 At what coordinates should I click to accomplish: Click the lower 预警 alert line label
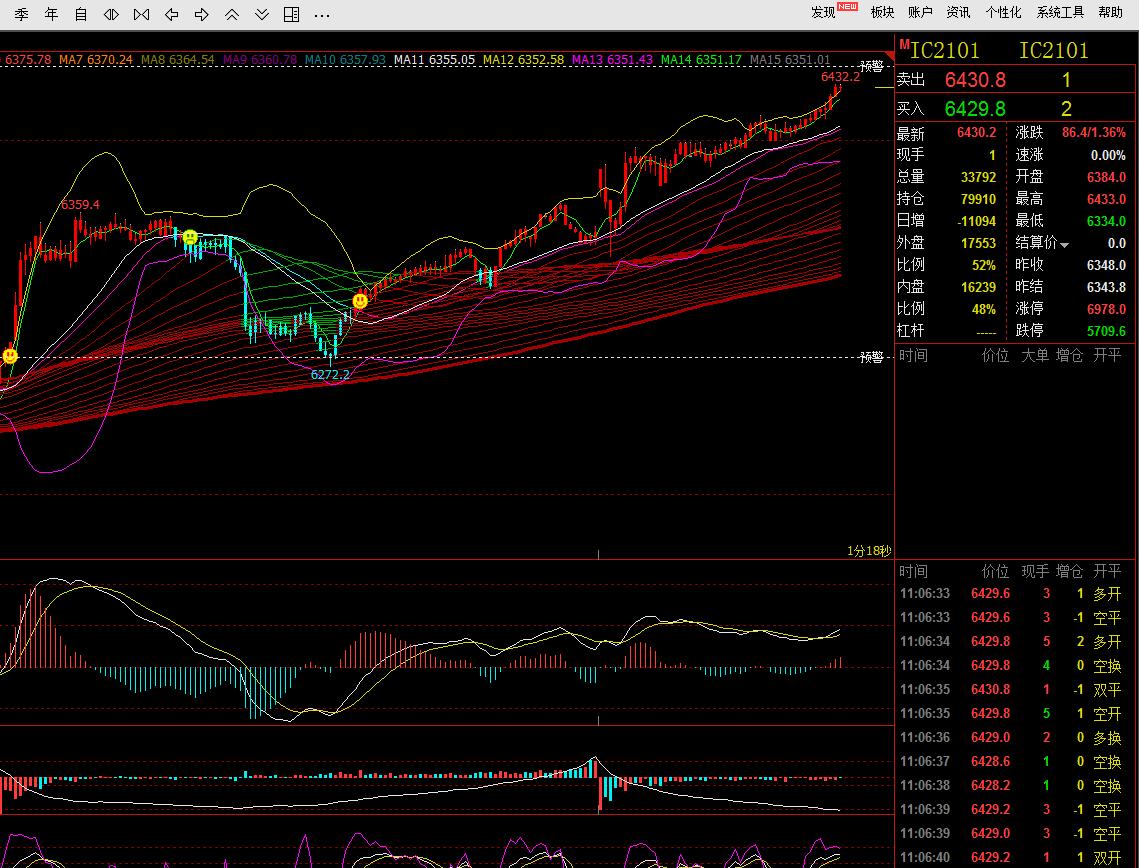pos(871,357)
